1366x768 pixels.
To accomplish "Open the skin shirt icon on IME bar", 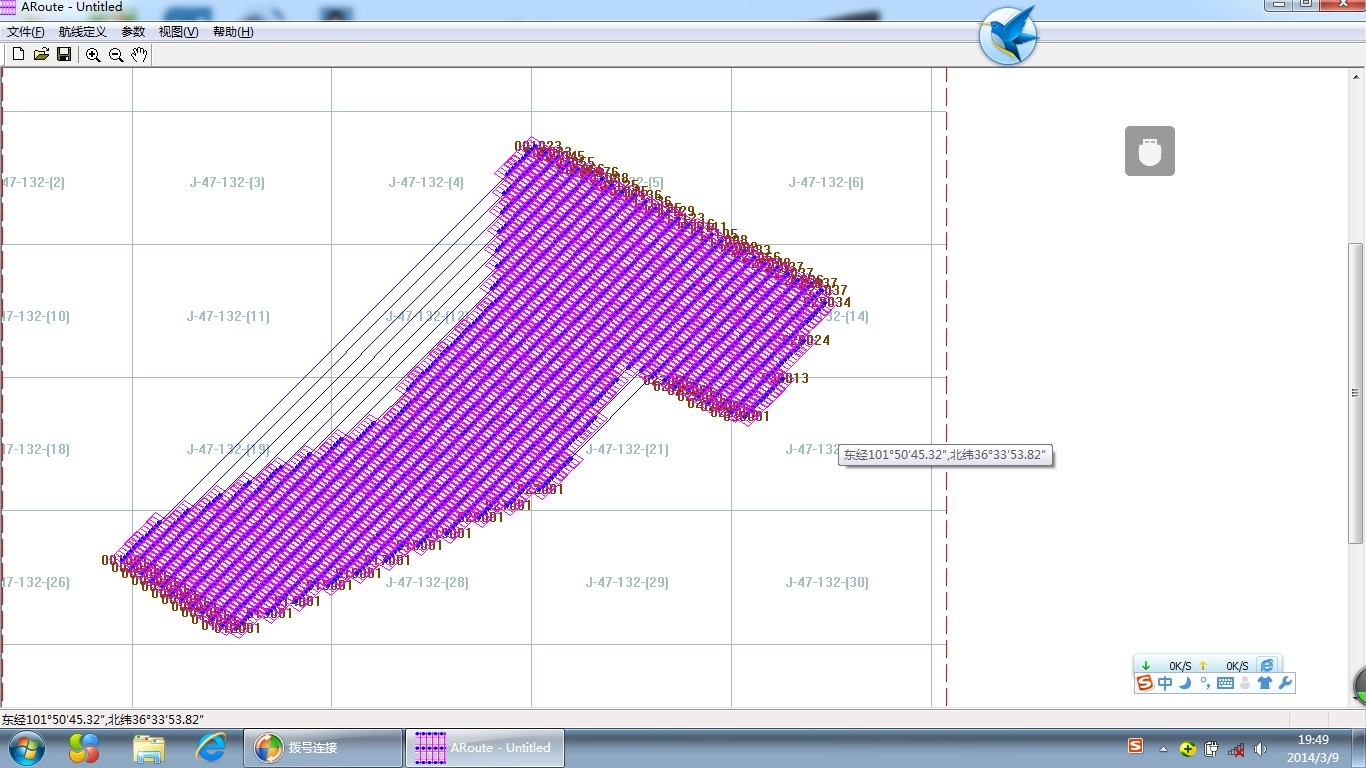I will [x=1265, y=683].
